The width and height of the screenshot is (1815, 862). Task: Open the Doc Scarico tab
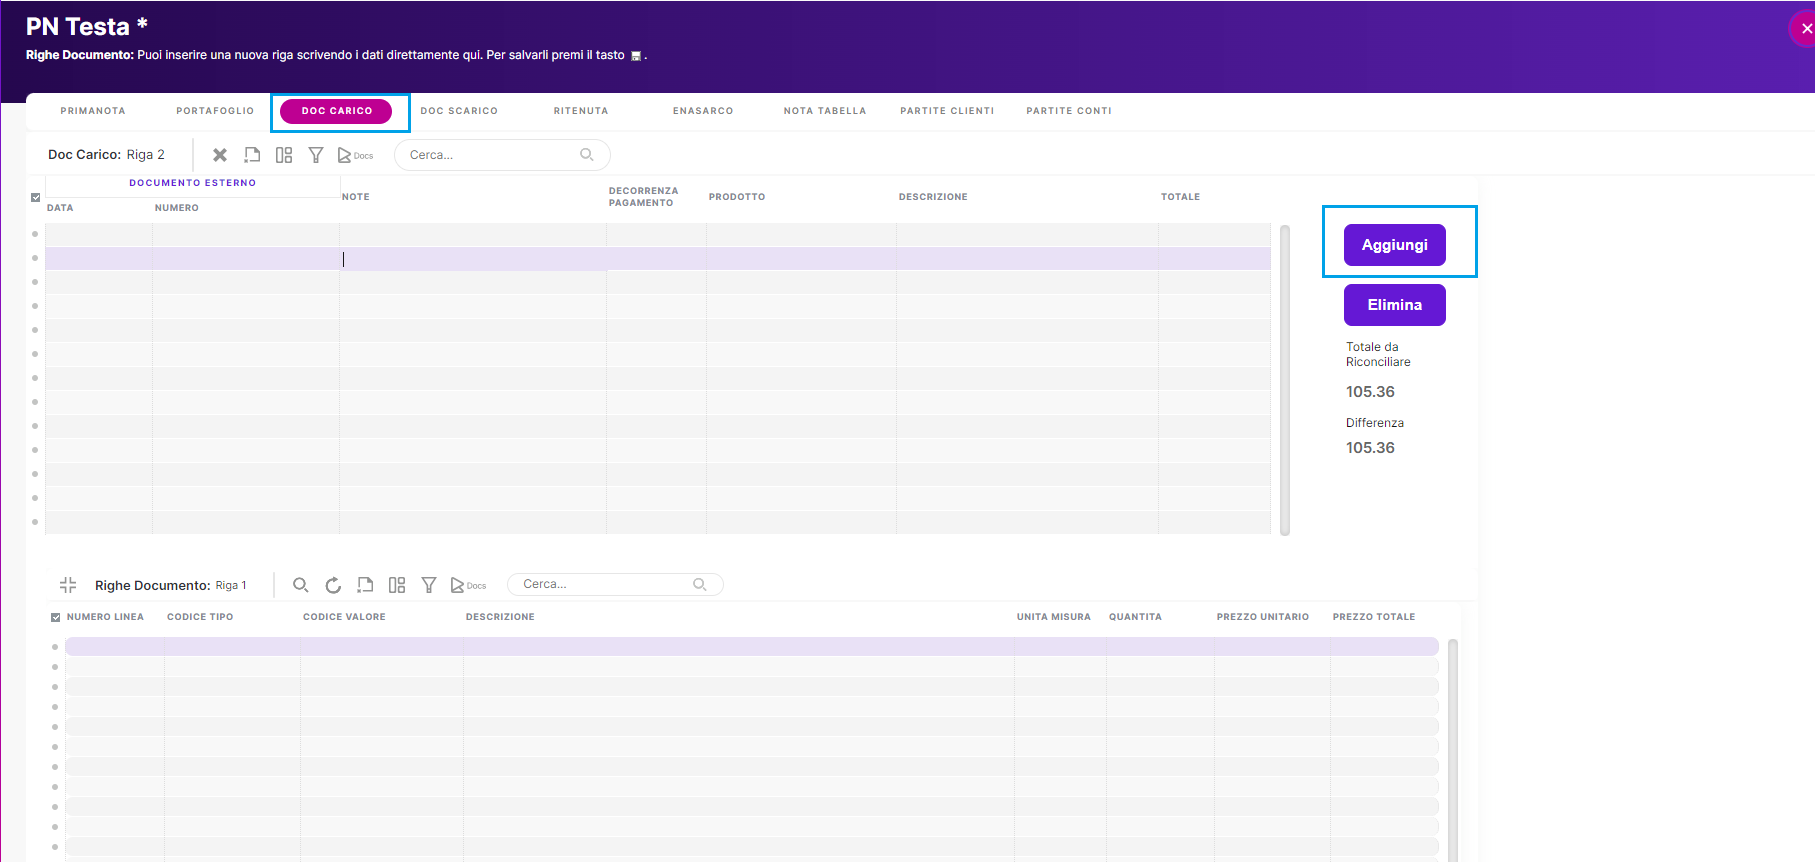[x=459, y=111]
